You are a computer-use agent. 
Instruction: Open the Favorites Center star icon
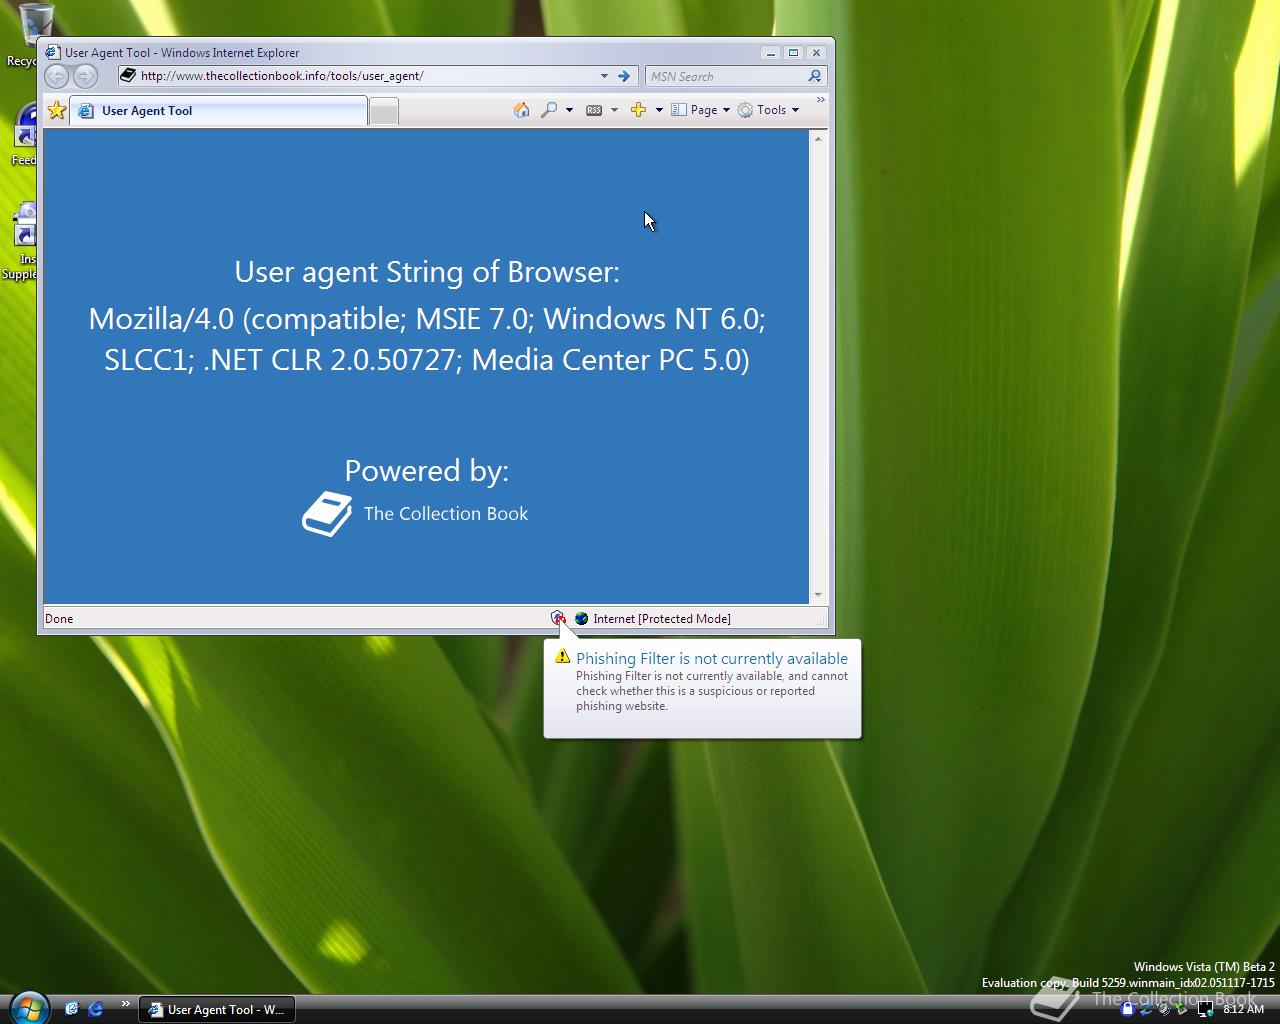point(57,110)
